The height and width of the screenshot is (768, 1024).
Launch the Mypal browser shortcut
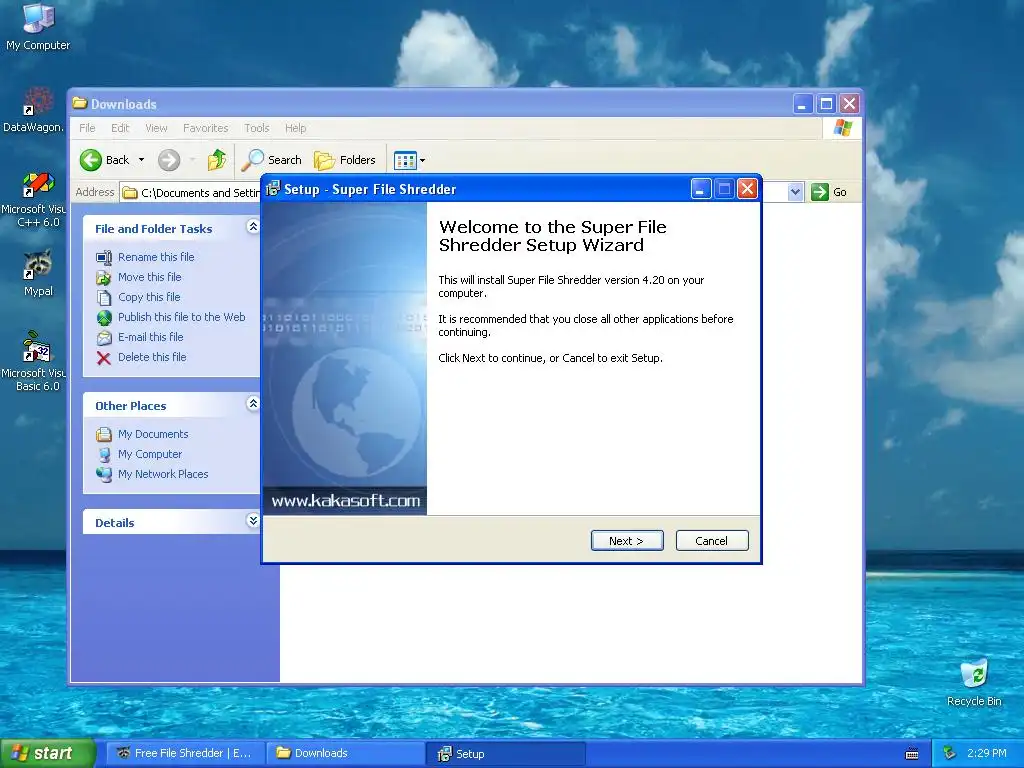point(38,273)
